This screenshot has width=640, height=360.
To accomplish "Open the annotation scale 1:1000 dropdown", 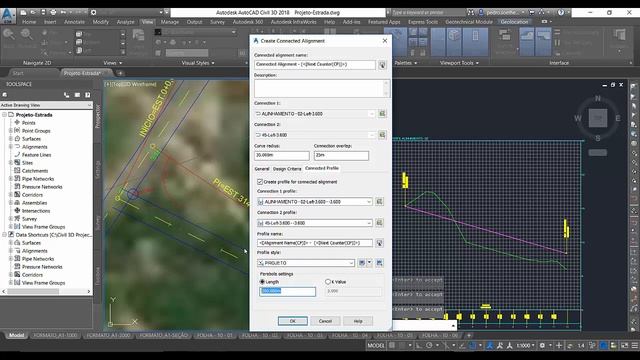I will coord(525,345).
